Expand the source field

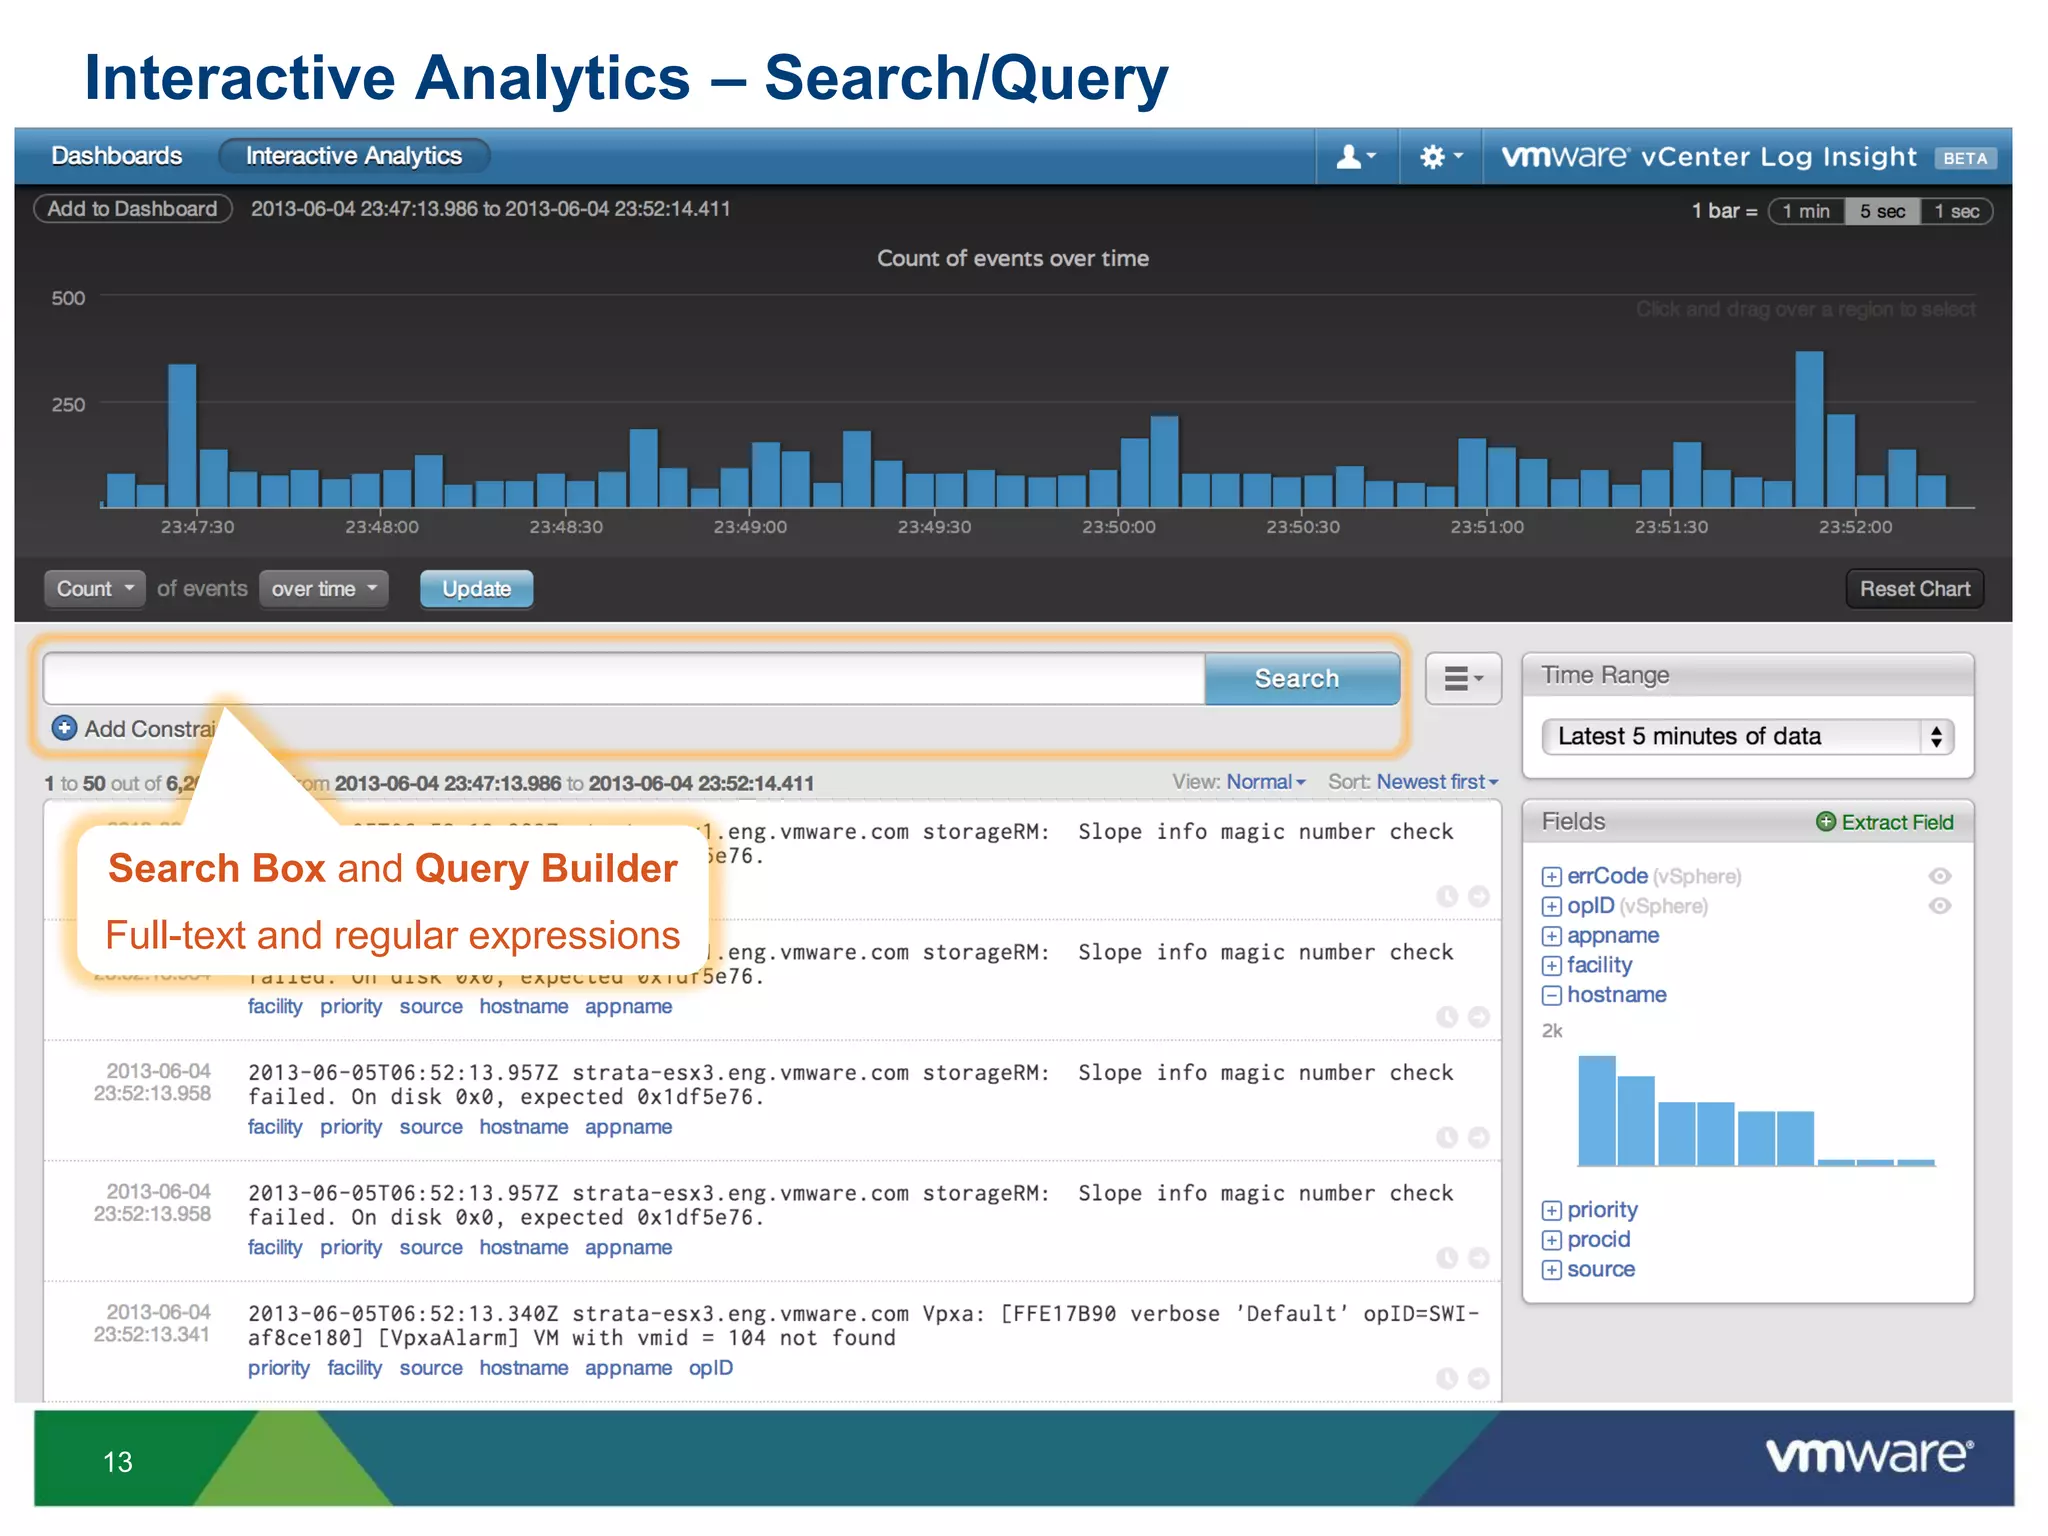point(1551,1270)
